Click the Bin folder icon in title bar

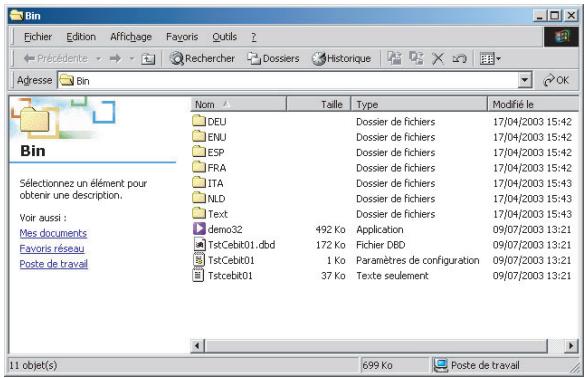[16, 15]
